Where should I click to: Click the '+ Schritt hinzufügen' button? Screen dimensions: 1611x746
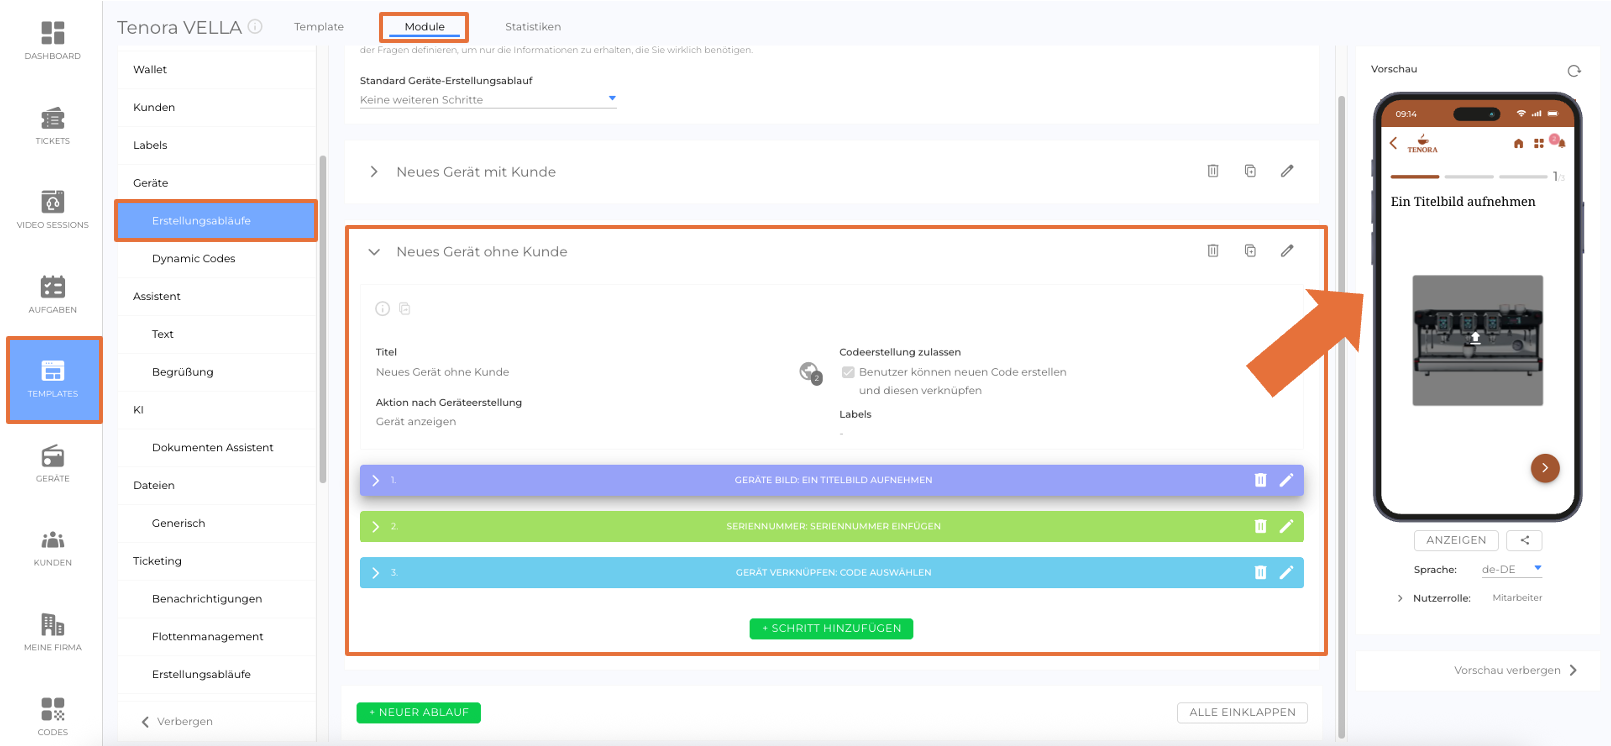tap(831, 628)
